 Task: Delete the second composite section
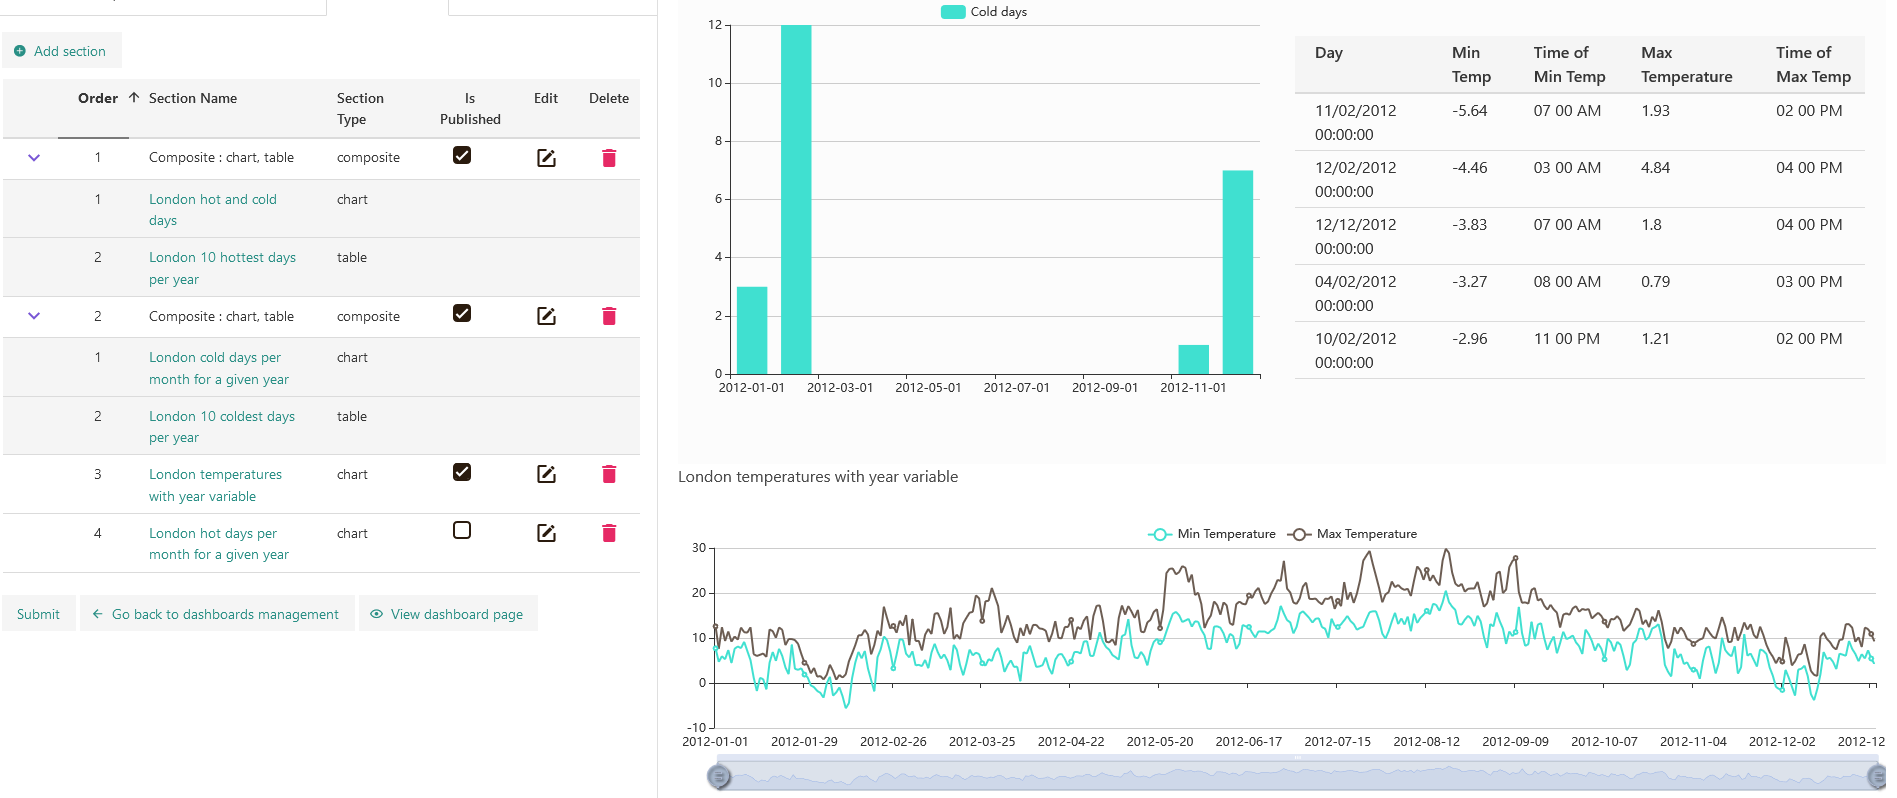tap(609, 316)
